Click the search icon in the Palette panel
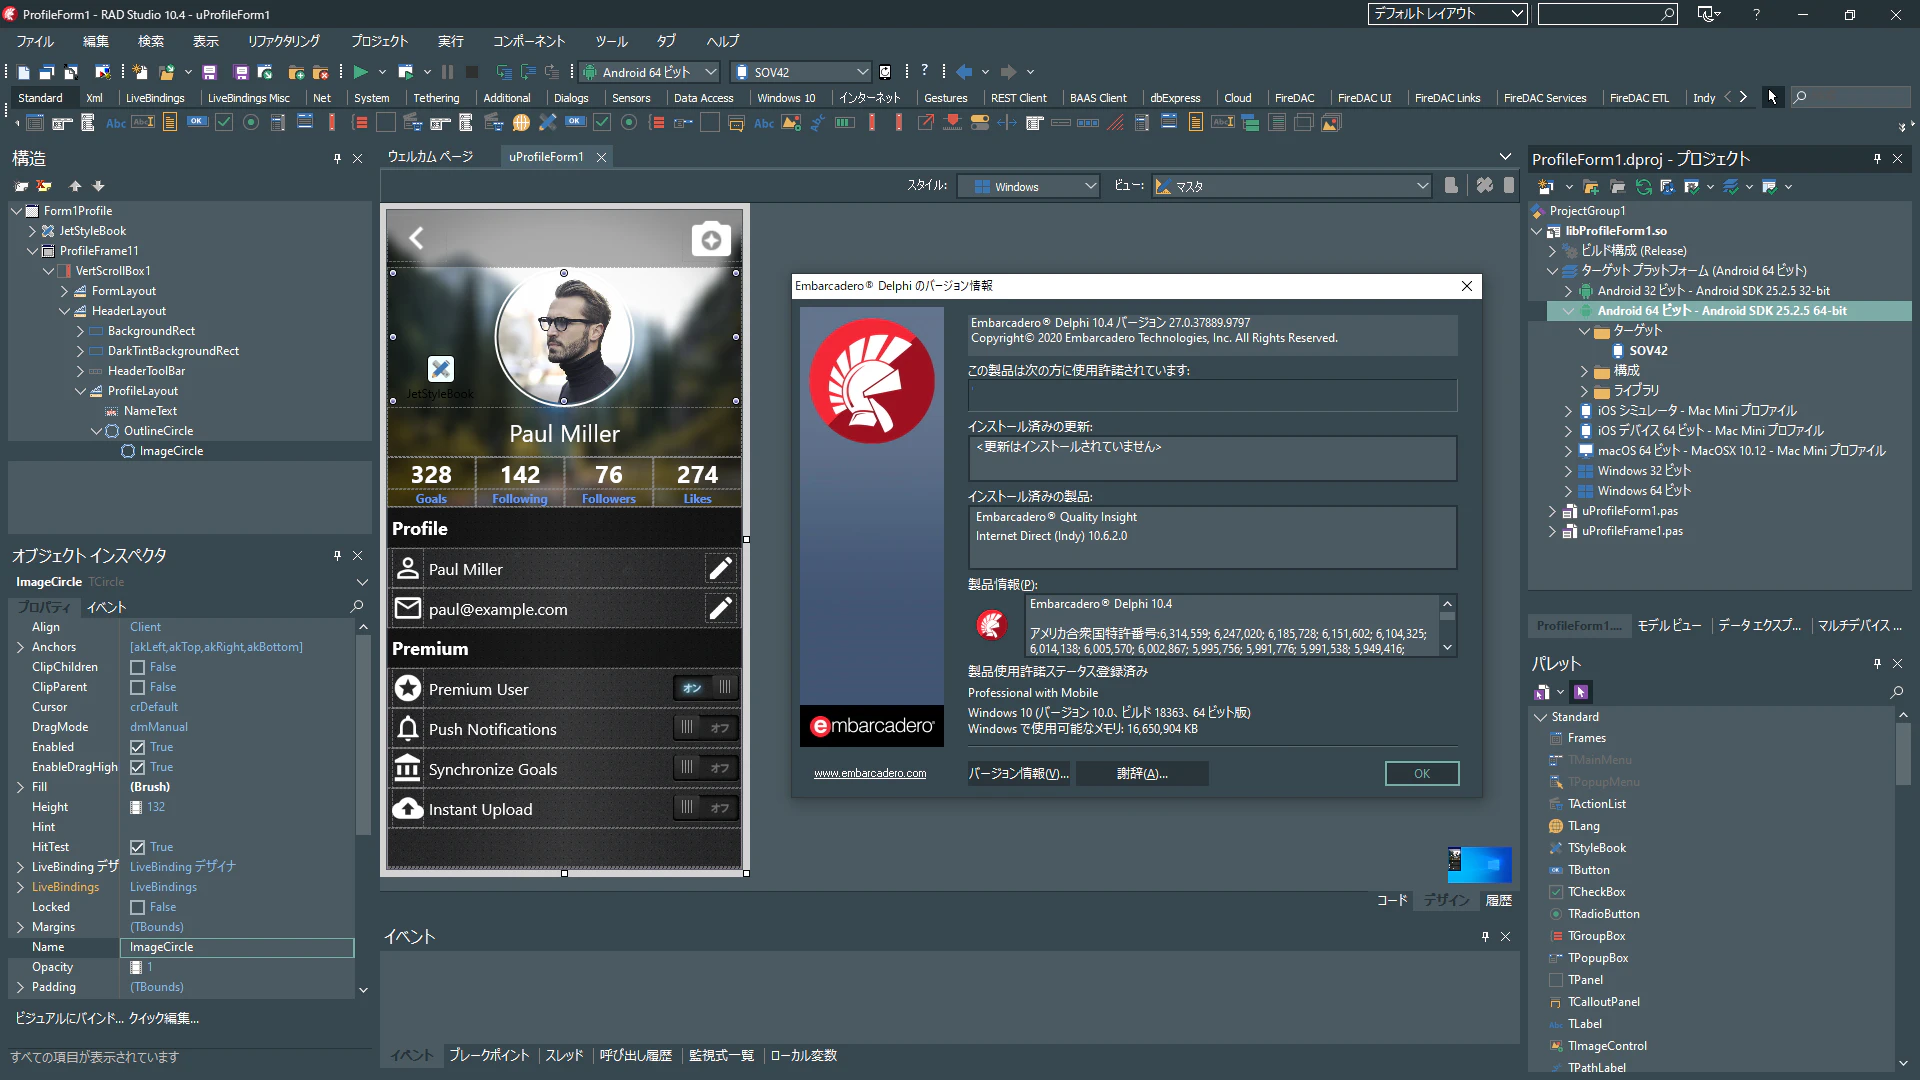The image size is (1920, 1080). (x=1896, y=692)
